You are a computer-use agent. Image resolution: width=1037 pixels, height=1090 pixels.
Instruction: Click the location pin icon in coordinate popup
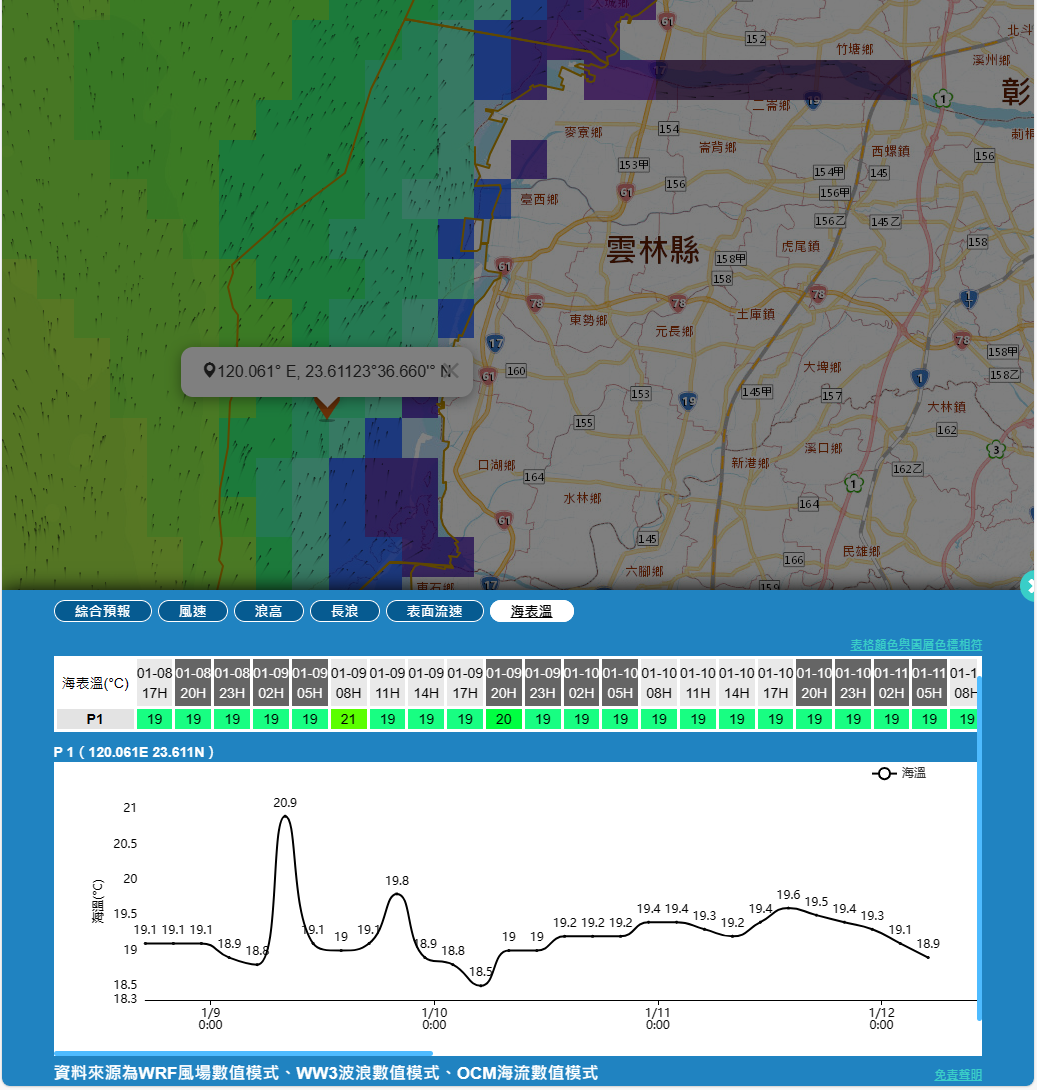[209, 371]
